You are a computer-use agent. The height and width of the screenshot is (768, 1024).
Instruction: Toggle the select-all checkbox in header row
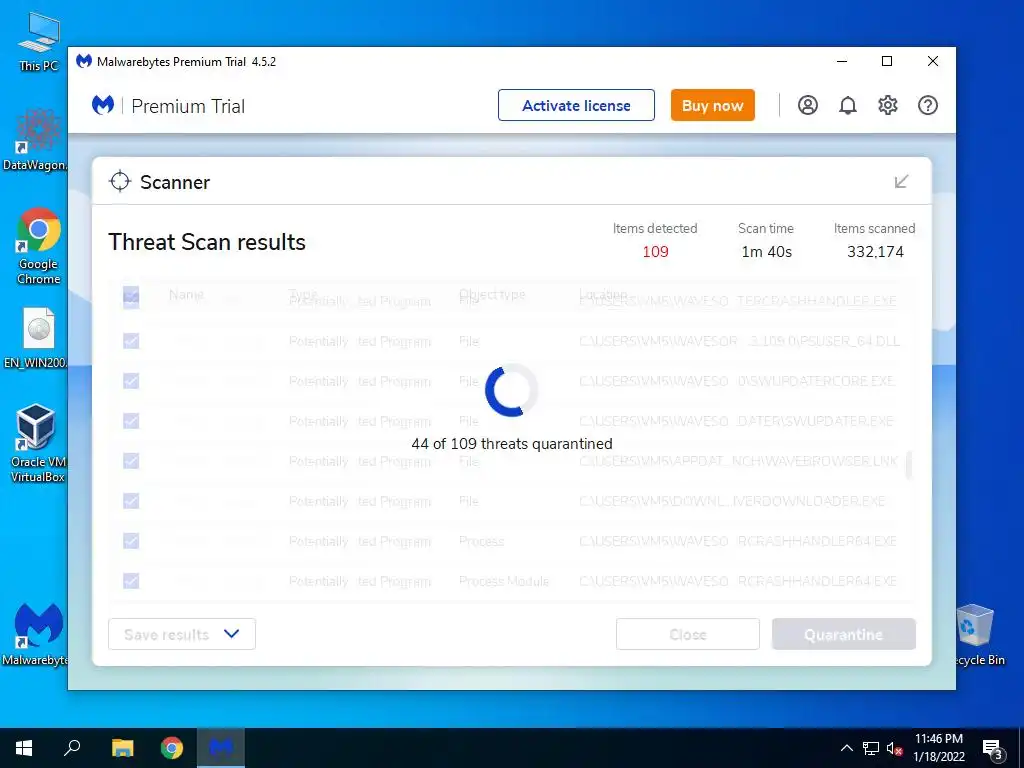point(131,296)
